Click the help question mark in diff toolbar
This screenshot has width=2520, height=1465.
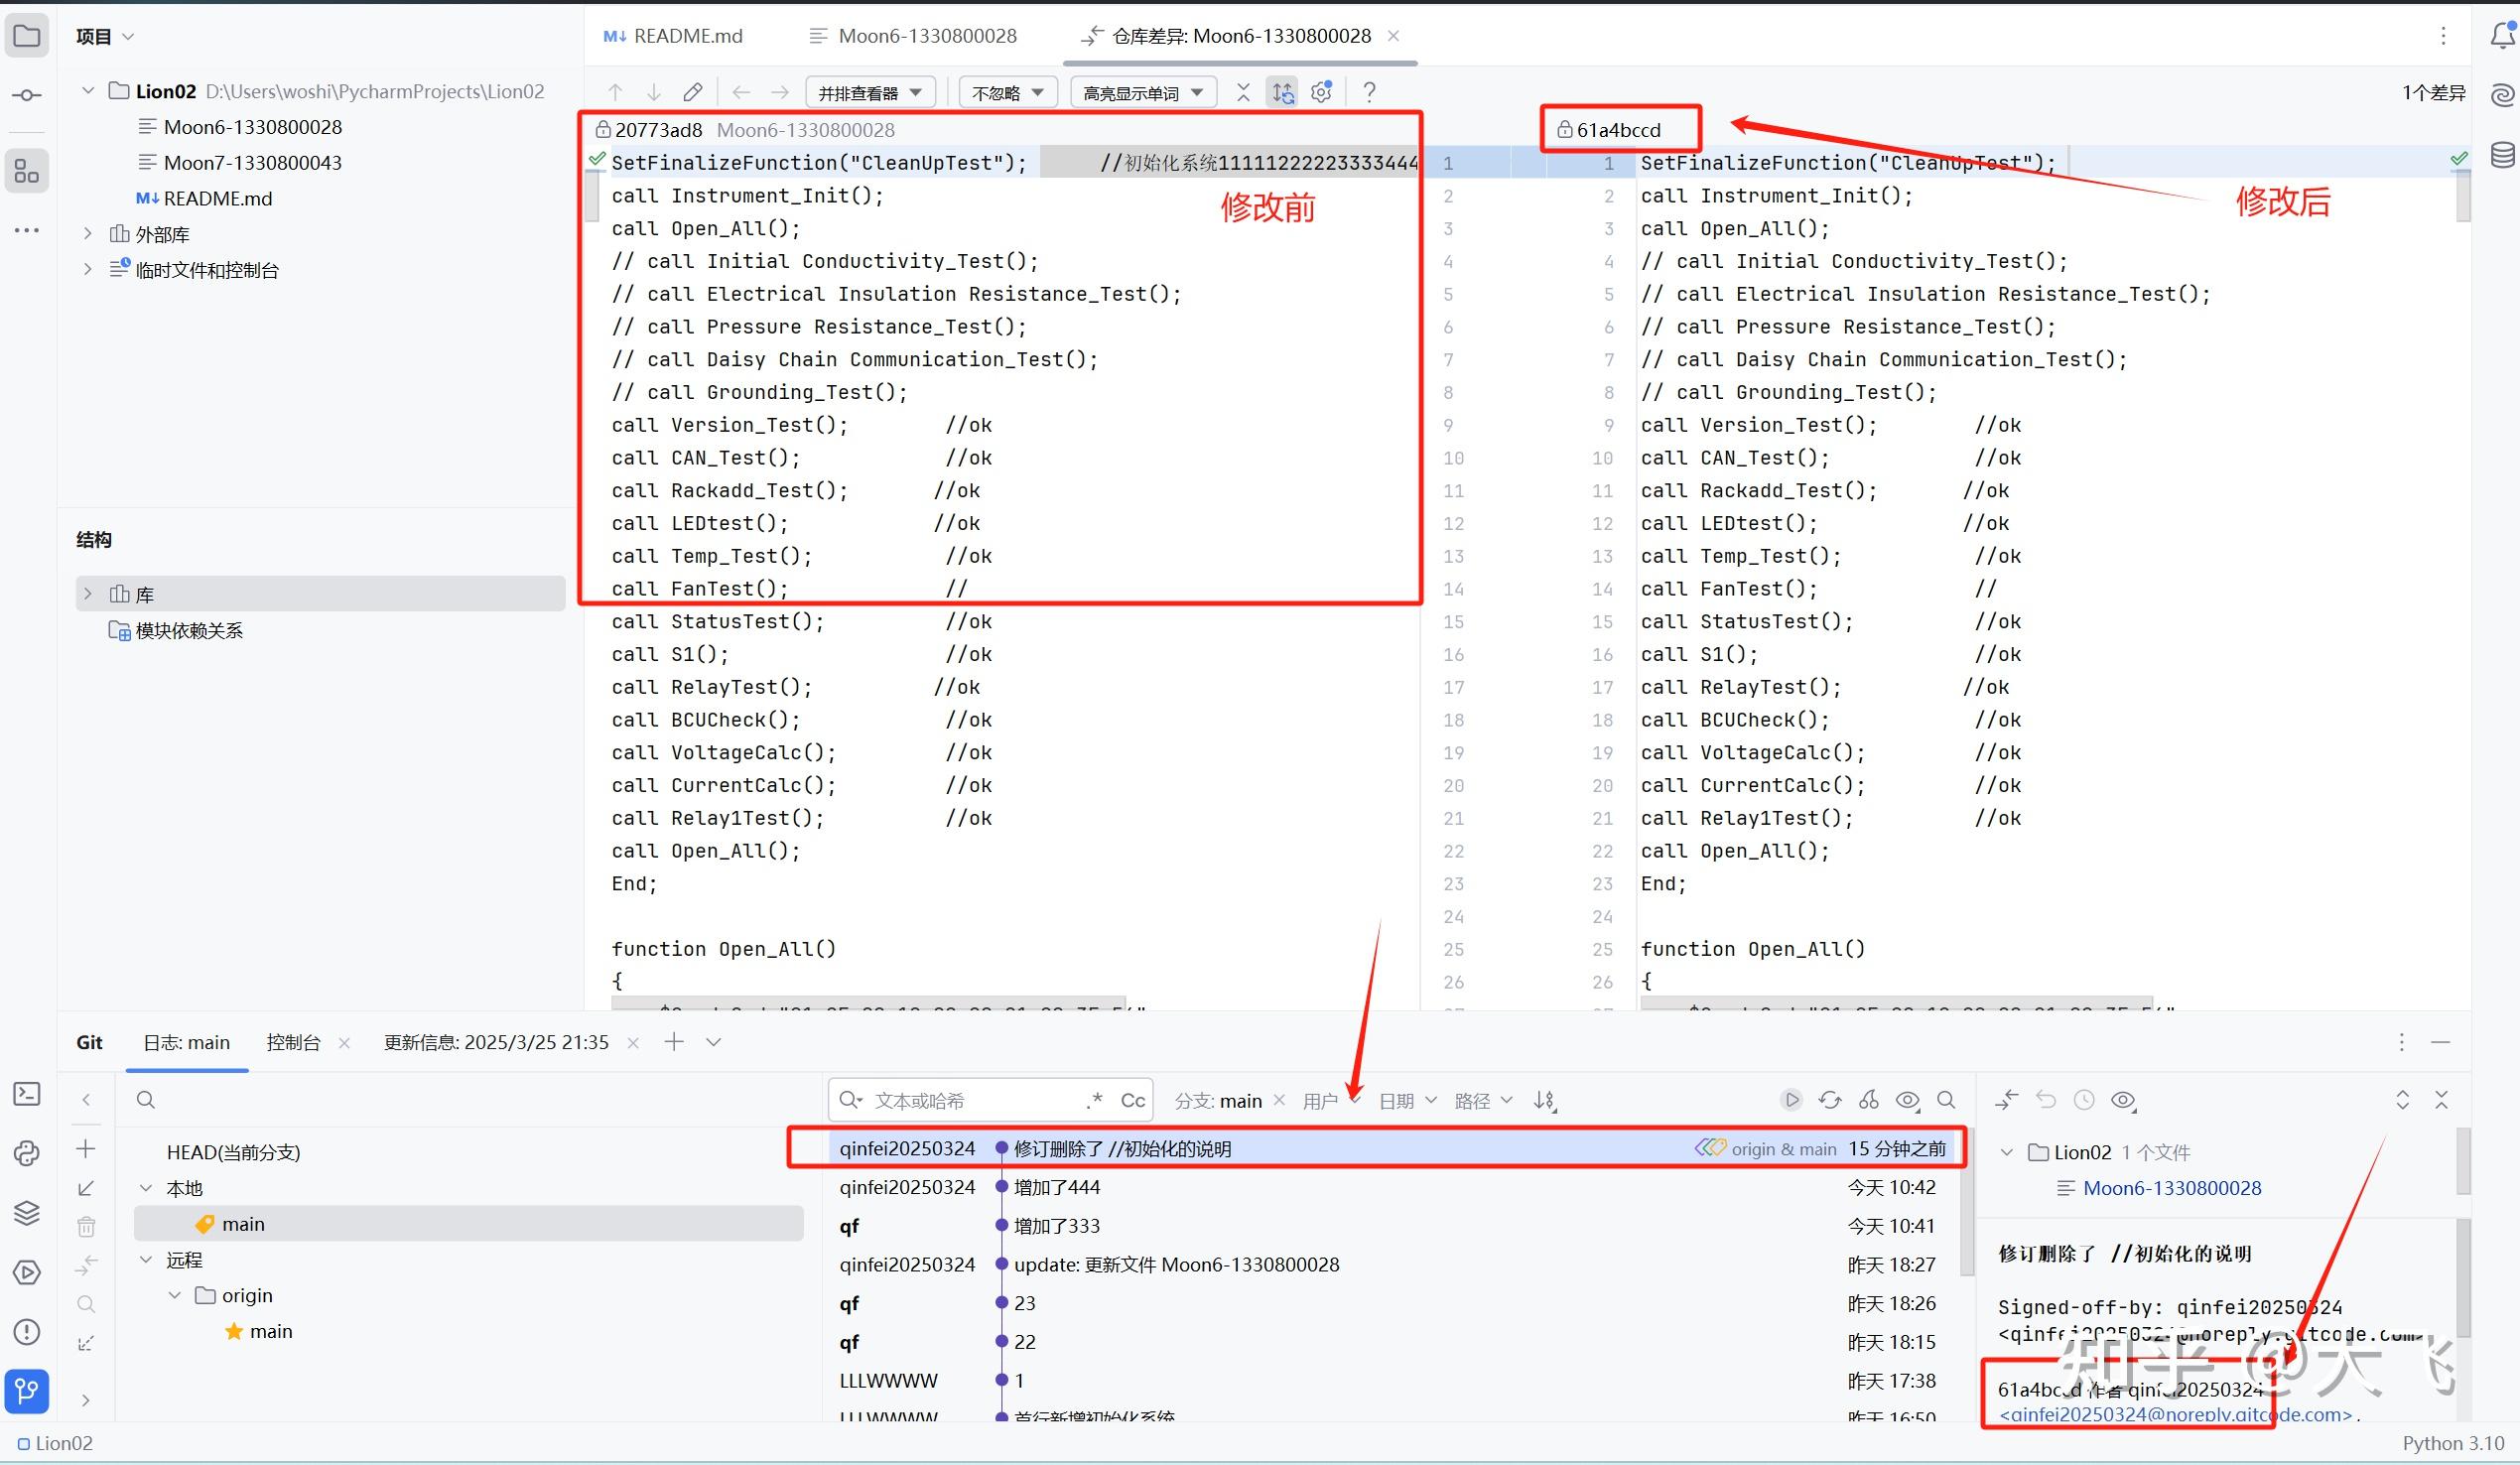1369,91
